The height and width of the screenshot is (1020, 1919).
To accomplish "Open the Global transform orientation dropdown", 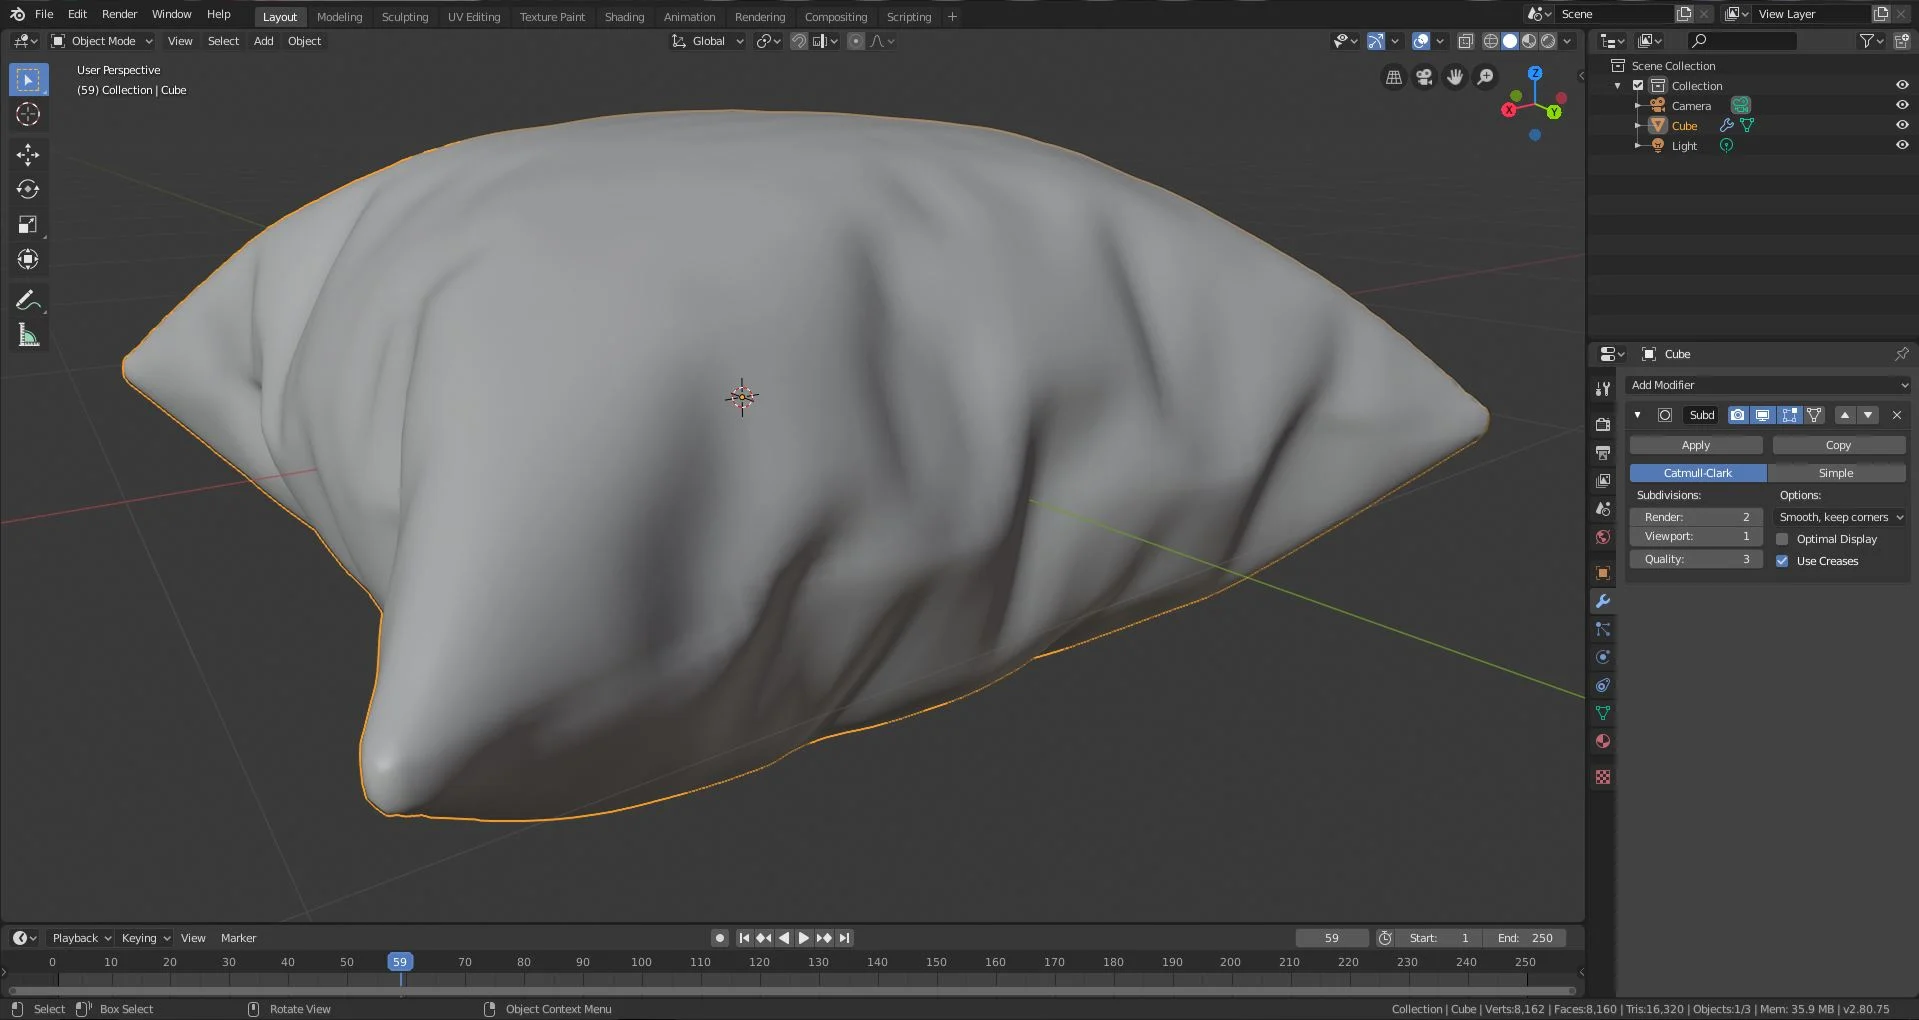I will pyautogui.click(x=708, y=41).
